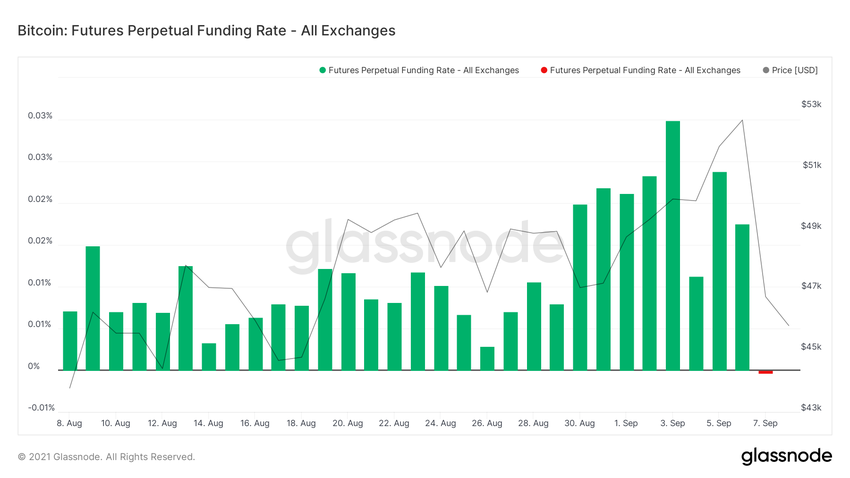Image resolution: width=850 pixels, height=478 pixels.
Task: Click the Glassnode copyright notice
Action: [x=107, y=457]
